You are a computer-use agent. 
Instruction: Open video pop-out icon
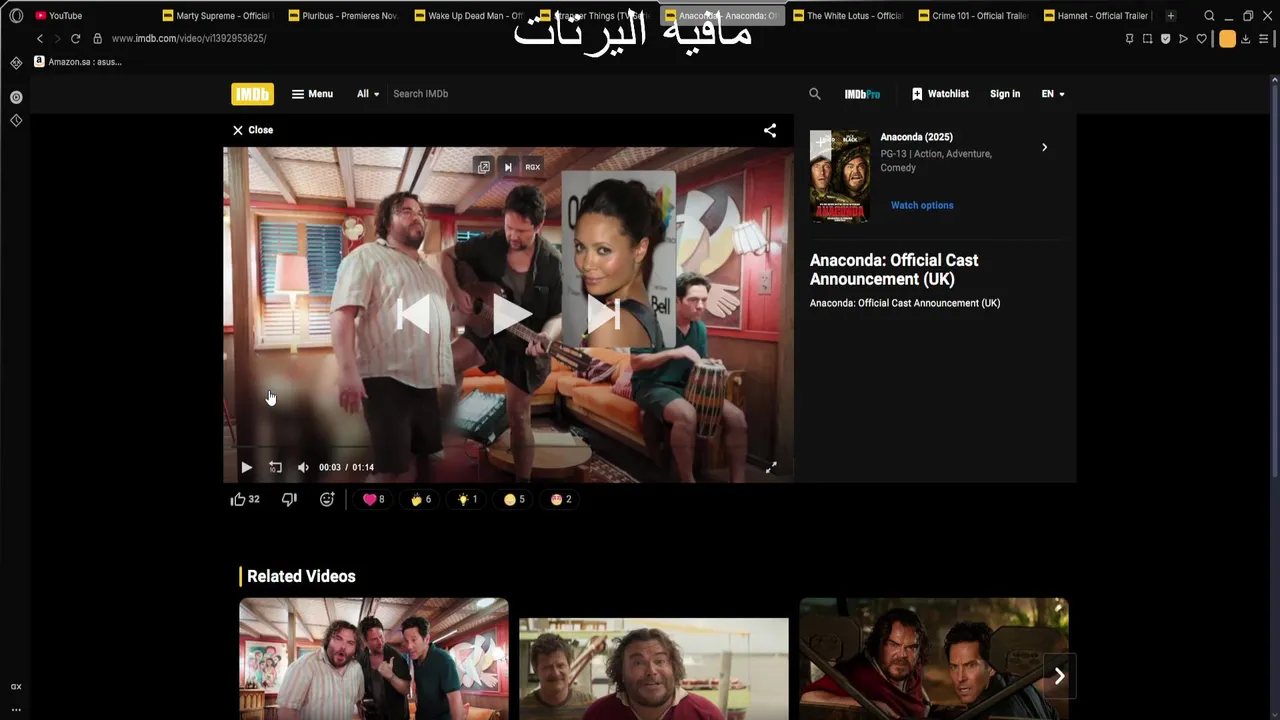click(484, 167)
